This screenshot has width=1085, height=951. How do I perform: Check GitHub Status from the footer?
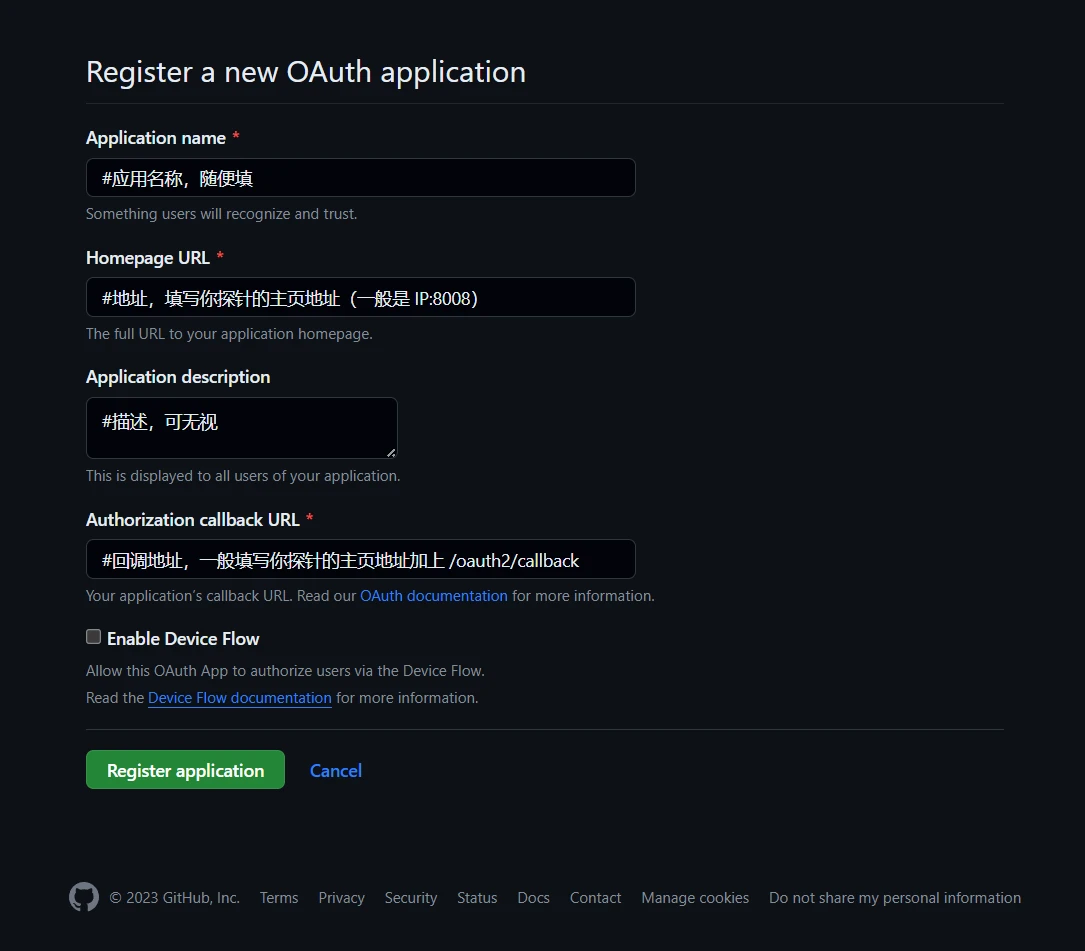tap(477, 898)
